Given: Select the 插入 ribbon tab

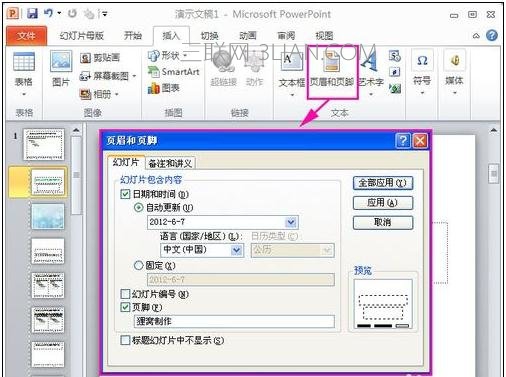Looking at the screenshot, I should point(171,36).
